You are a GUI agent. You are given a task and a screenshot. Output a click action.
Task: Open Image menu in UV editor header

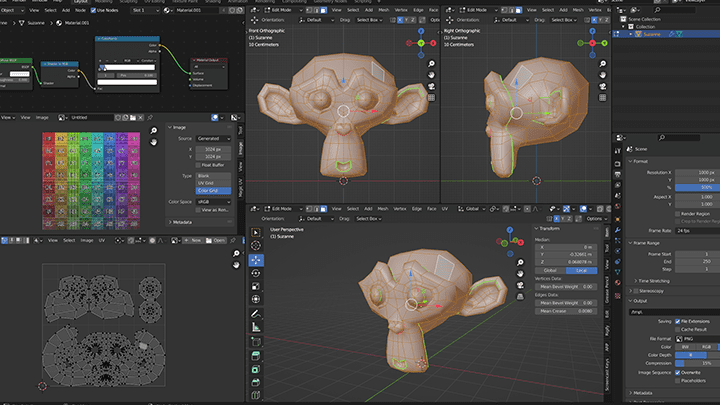coord(87,240)
